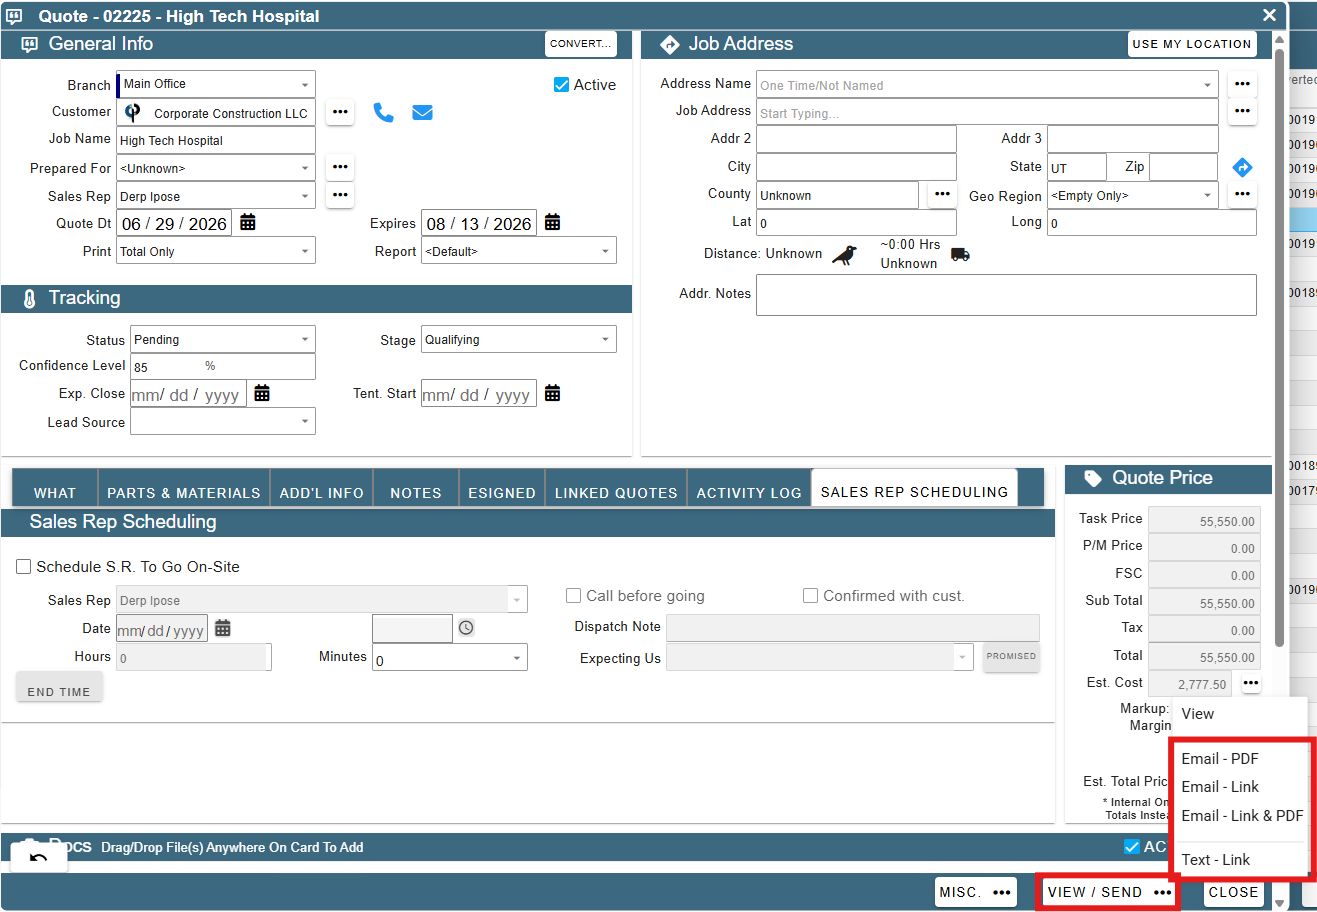The height and width of the screenshot is (912, 1317).
Task: Click the ellipsis button beside Job Address field
Action: 1242,111
